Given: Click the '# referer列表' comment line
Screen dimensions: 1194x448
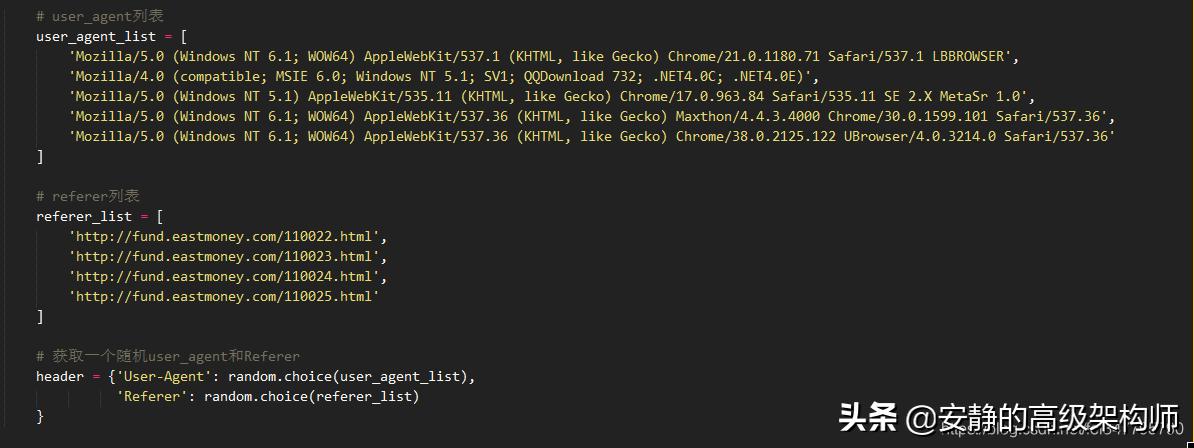Looking at the screenshot, I should [x=88, y=197].
